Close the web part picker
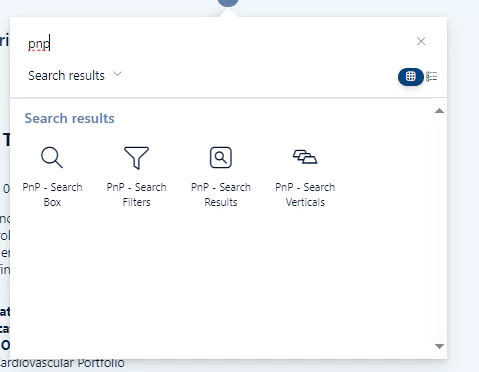479x372 pixels. tap(421, 41)
